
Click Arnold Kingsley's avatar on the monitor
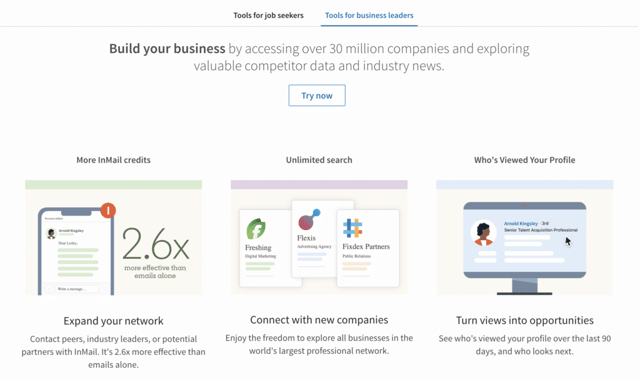pos(483,233)
